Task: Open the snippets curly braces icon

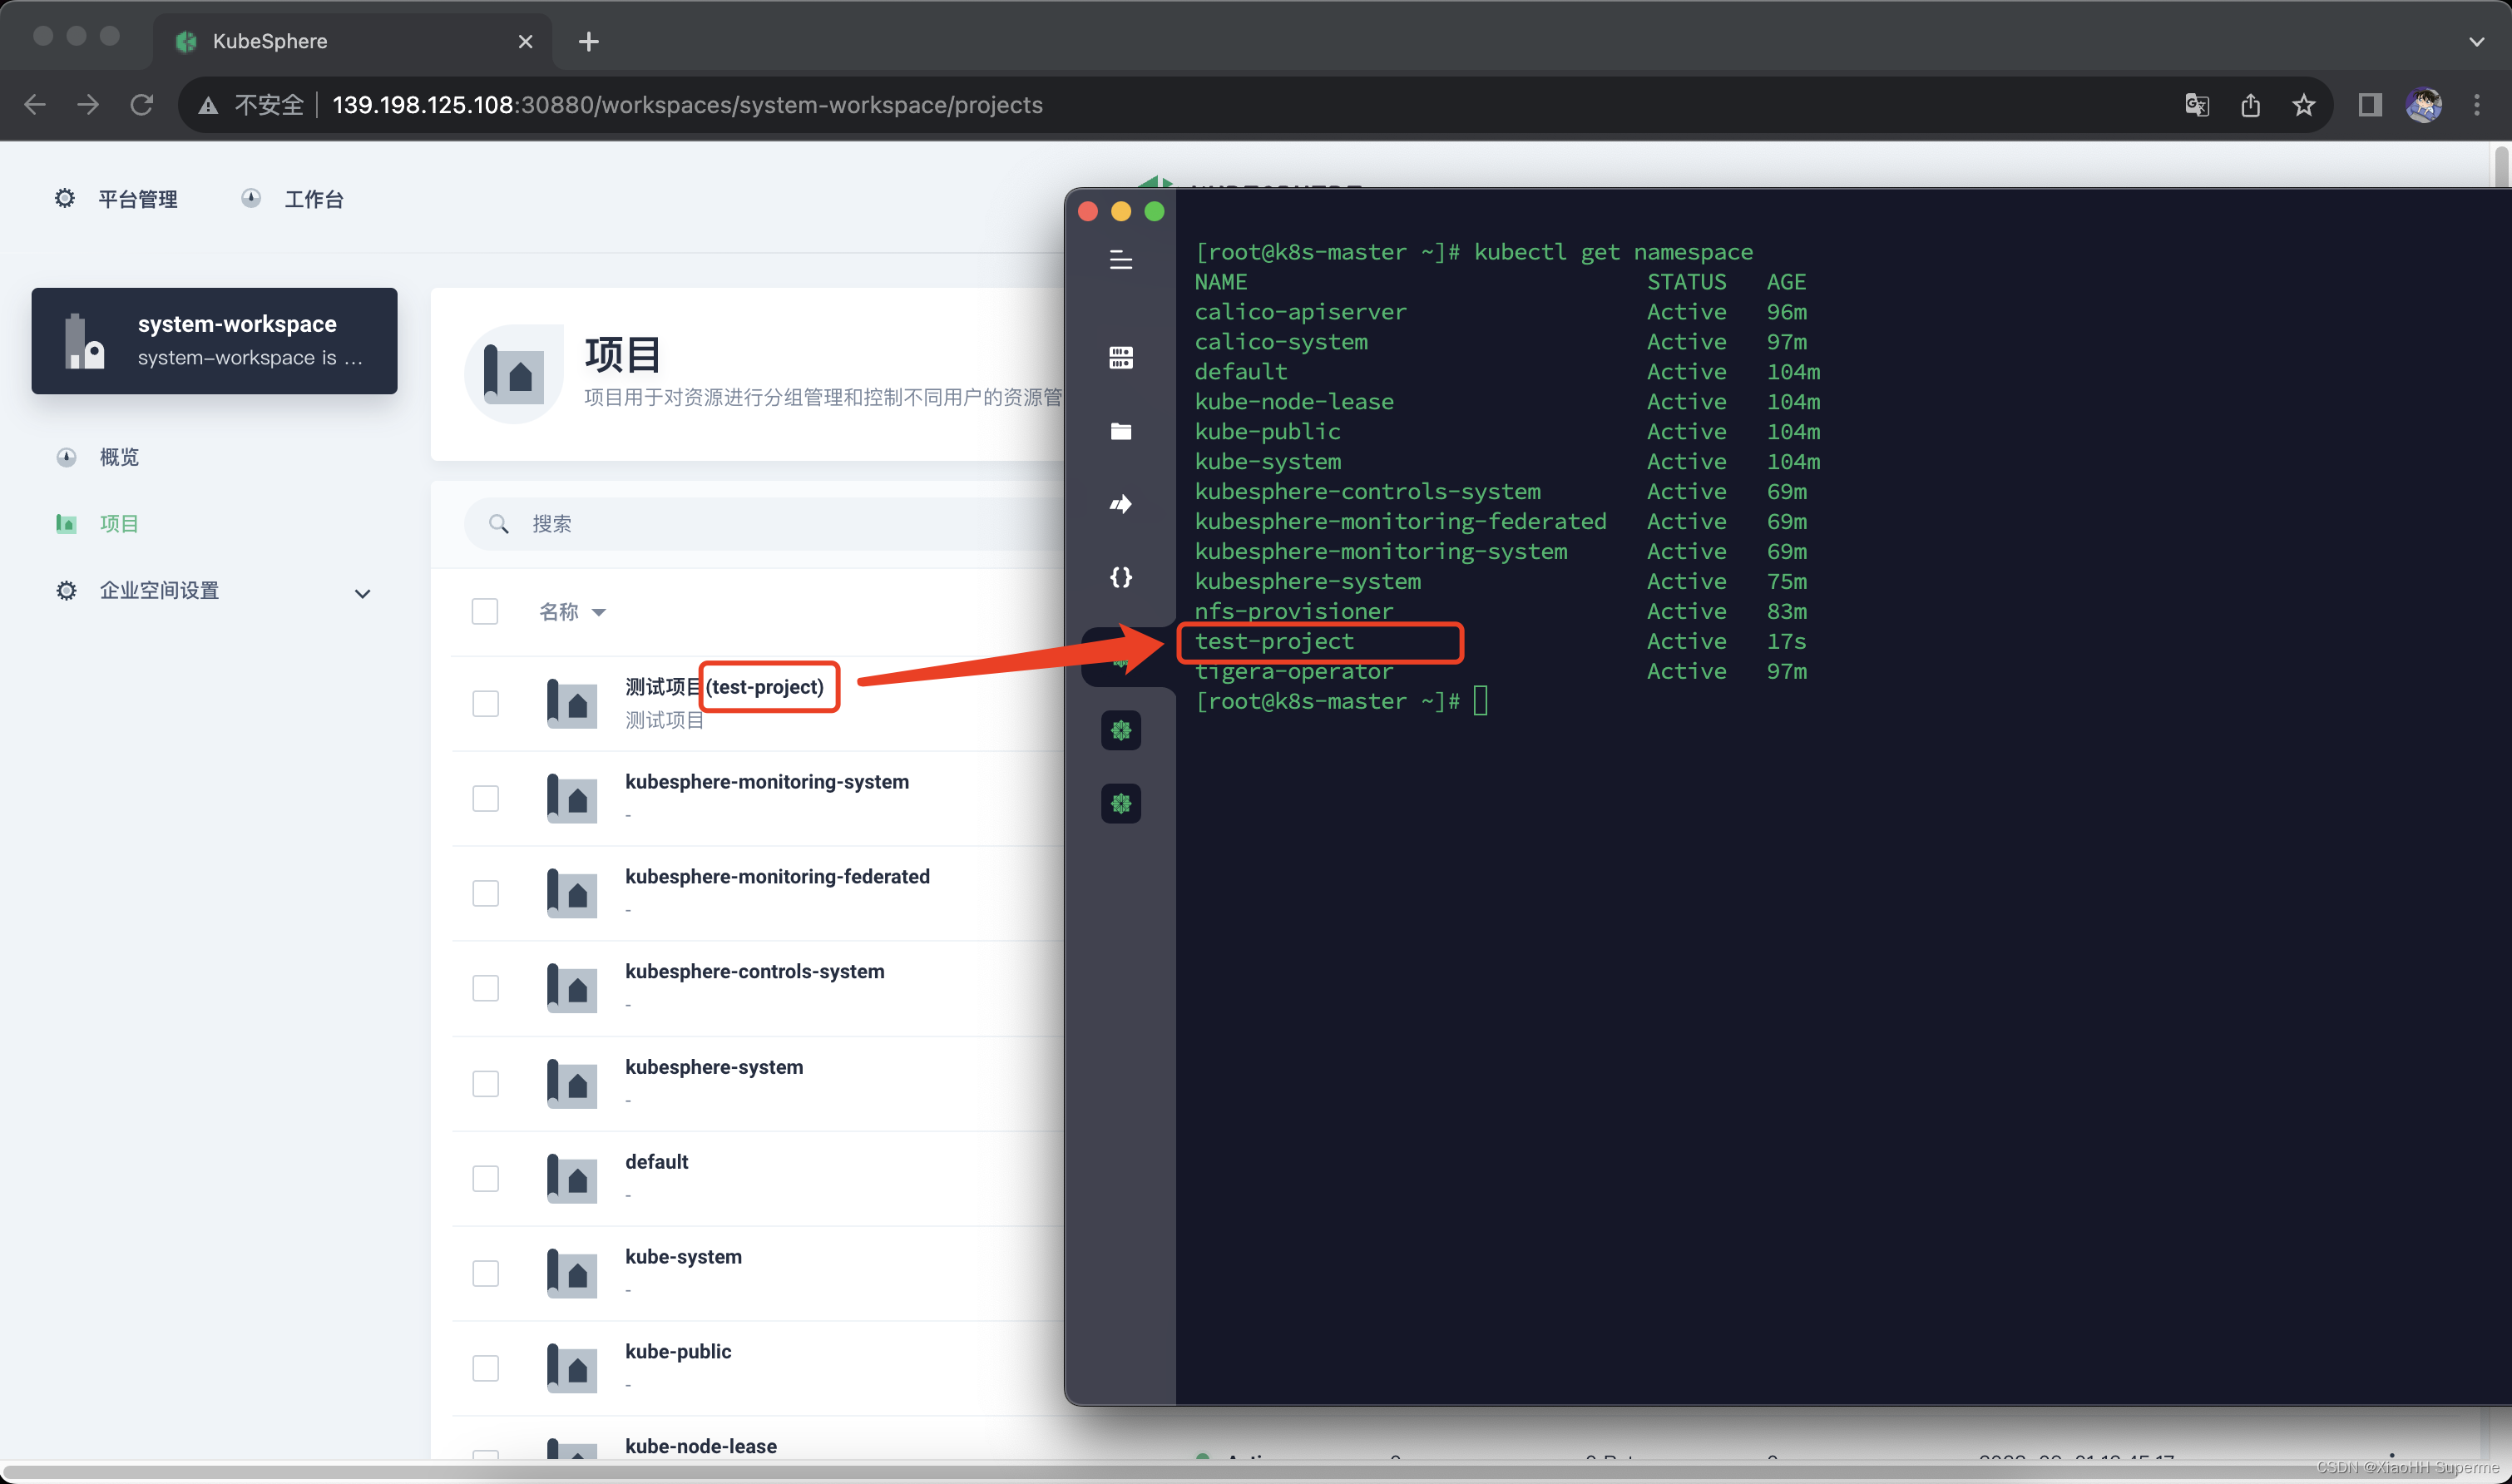Action: click(1120, 577)
